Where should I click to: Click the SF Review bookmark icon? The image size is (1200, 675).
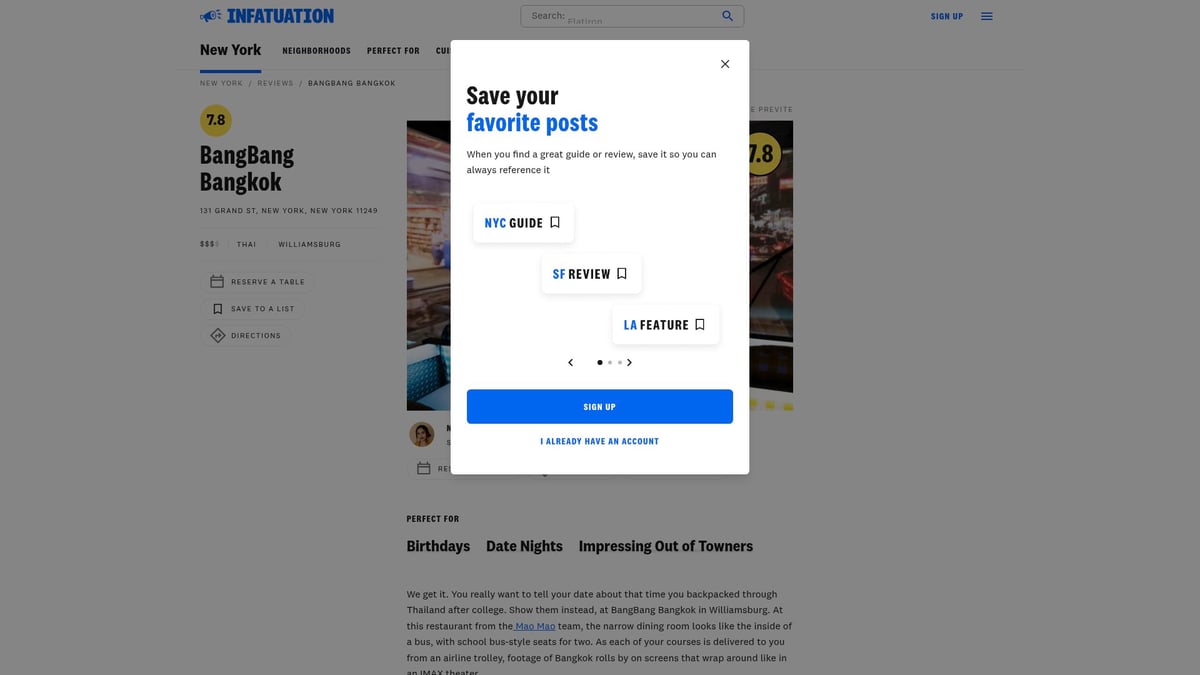[x=622, y=273]
